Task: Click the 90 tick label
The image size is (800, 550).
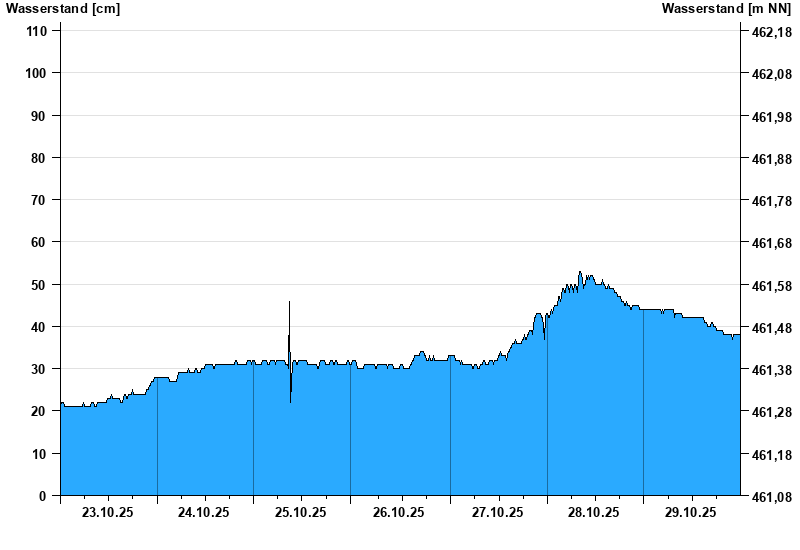Action: click(39, 116)
